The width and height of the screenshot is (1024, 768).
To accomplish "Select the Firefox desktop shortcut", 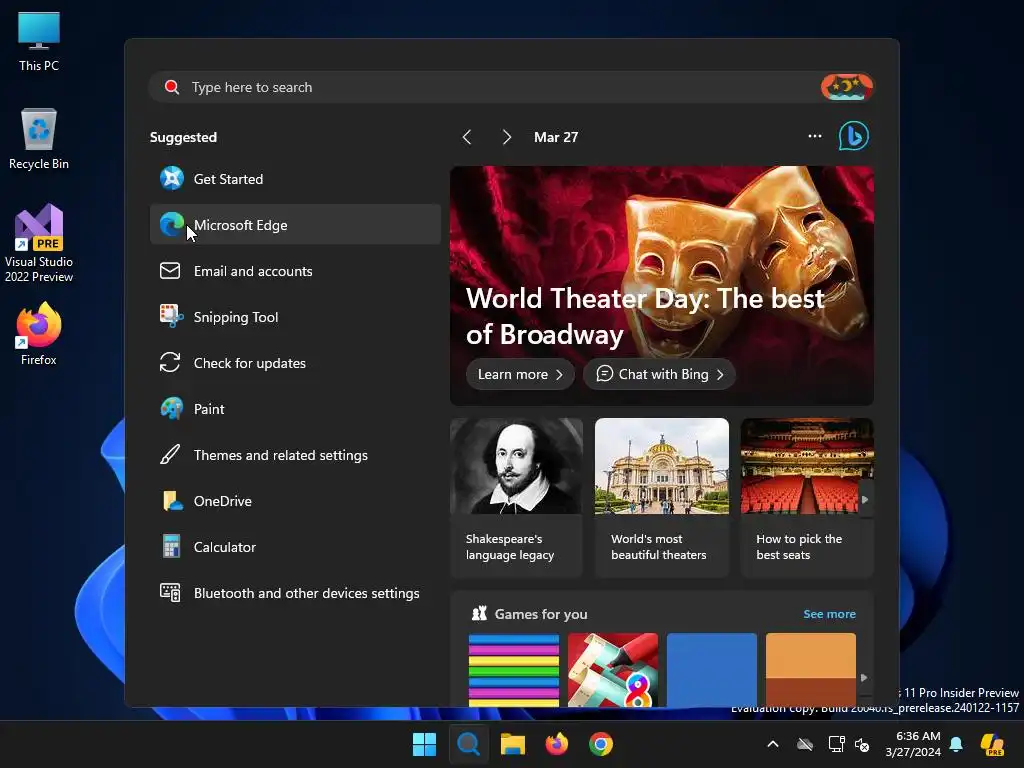I will point(39,334).
